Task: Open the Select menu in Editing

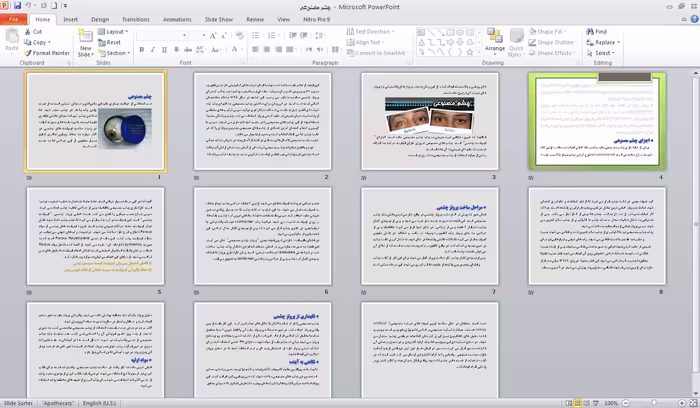Action: [601, 53]
